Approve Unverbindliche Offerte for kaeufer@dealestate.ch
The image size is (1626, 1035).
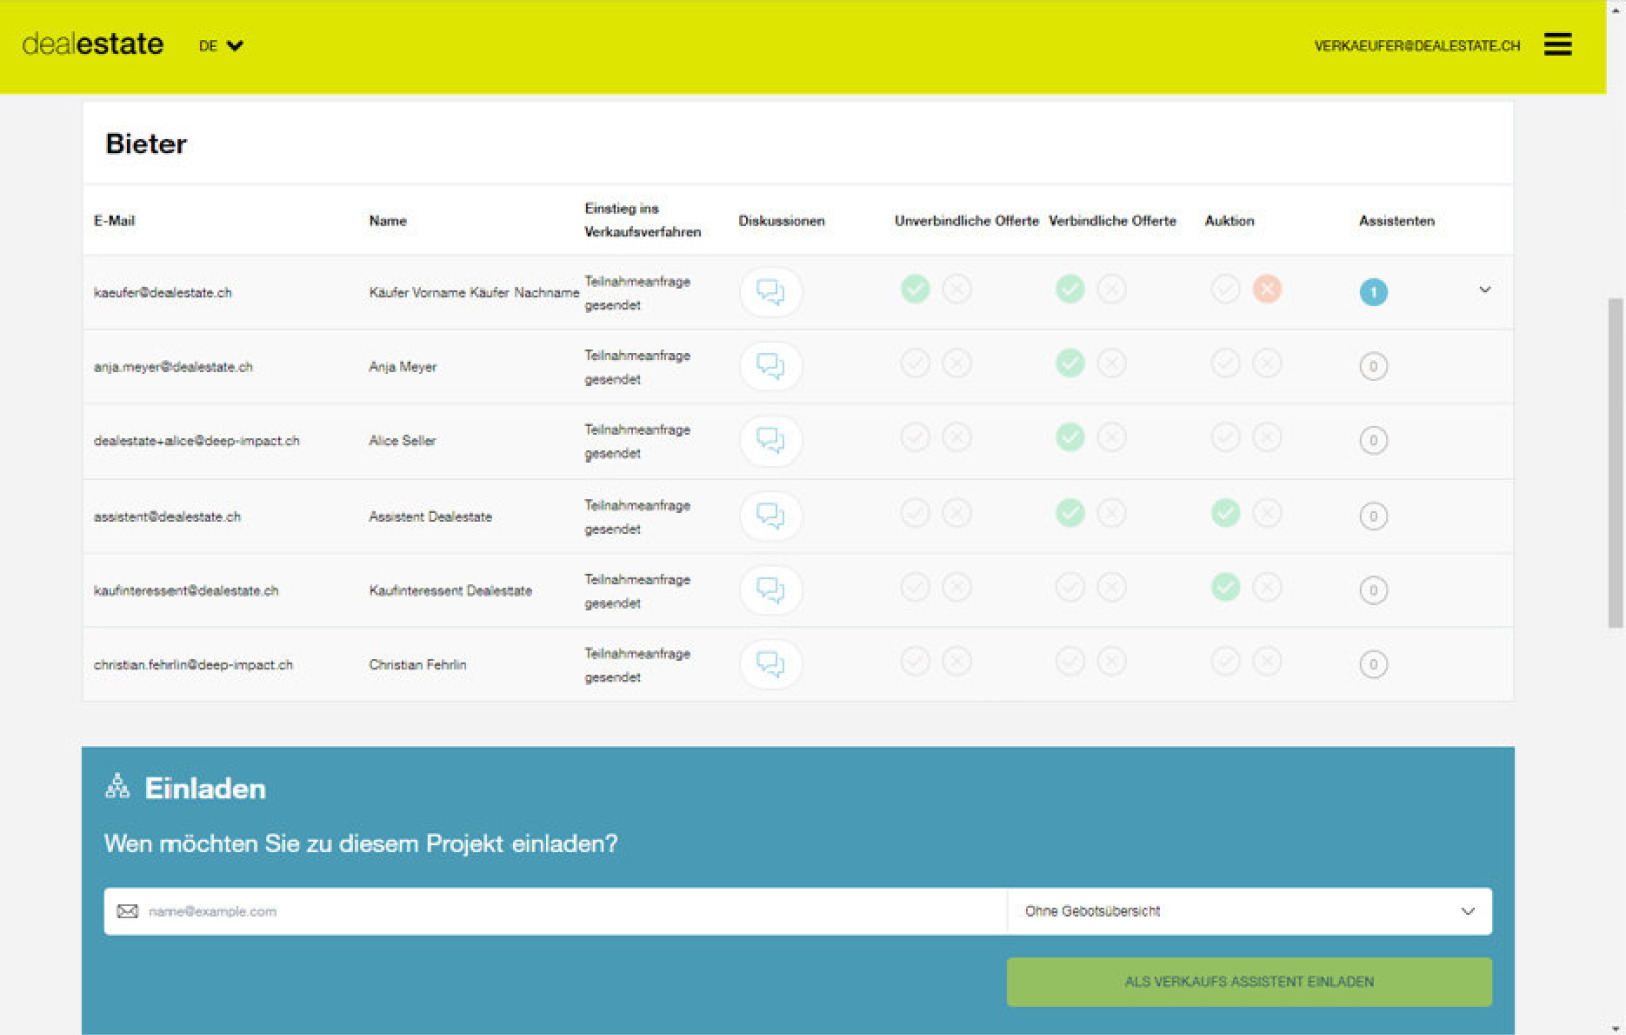[x=915, y=289]
